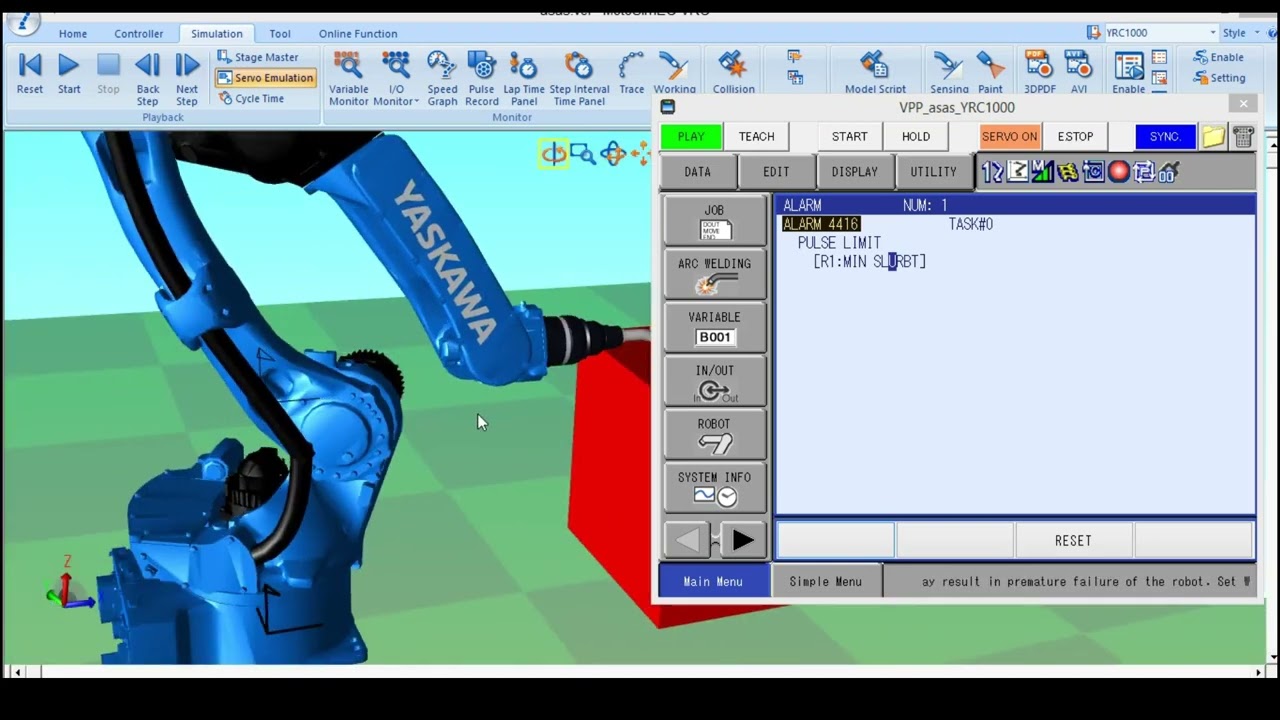Open the EDIT pendant menu
The width and height of the screenshot is (1280, 720).
click(777, 172)
